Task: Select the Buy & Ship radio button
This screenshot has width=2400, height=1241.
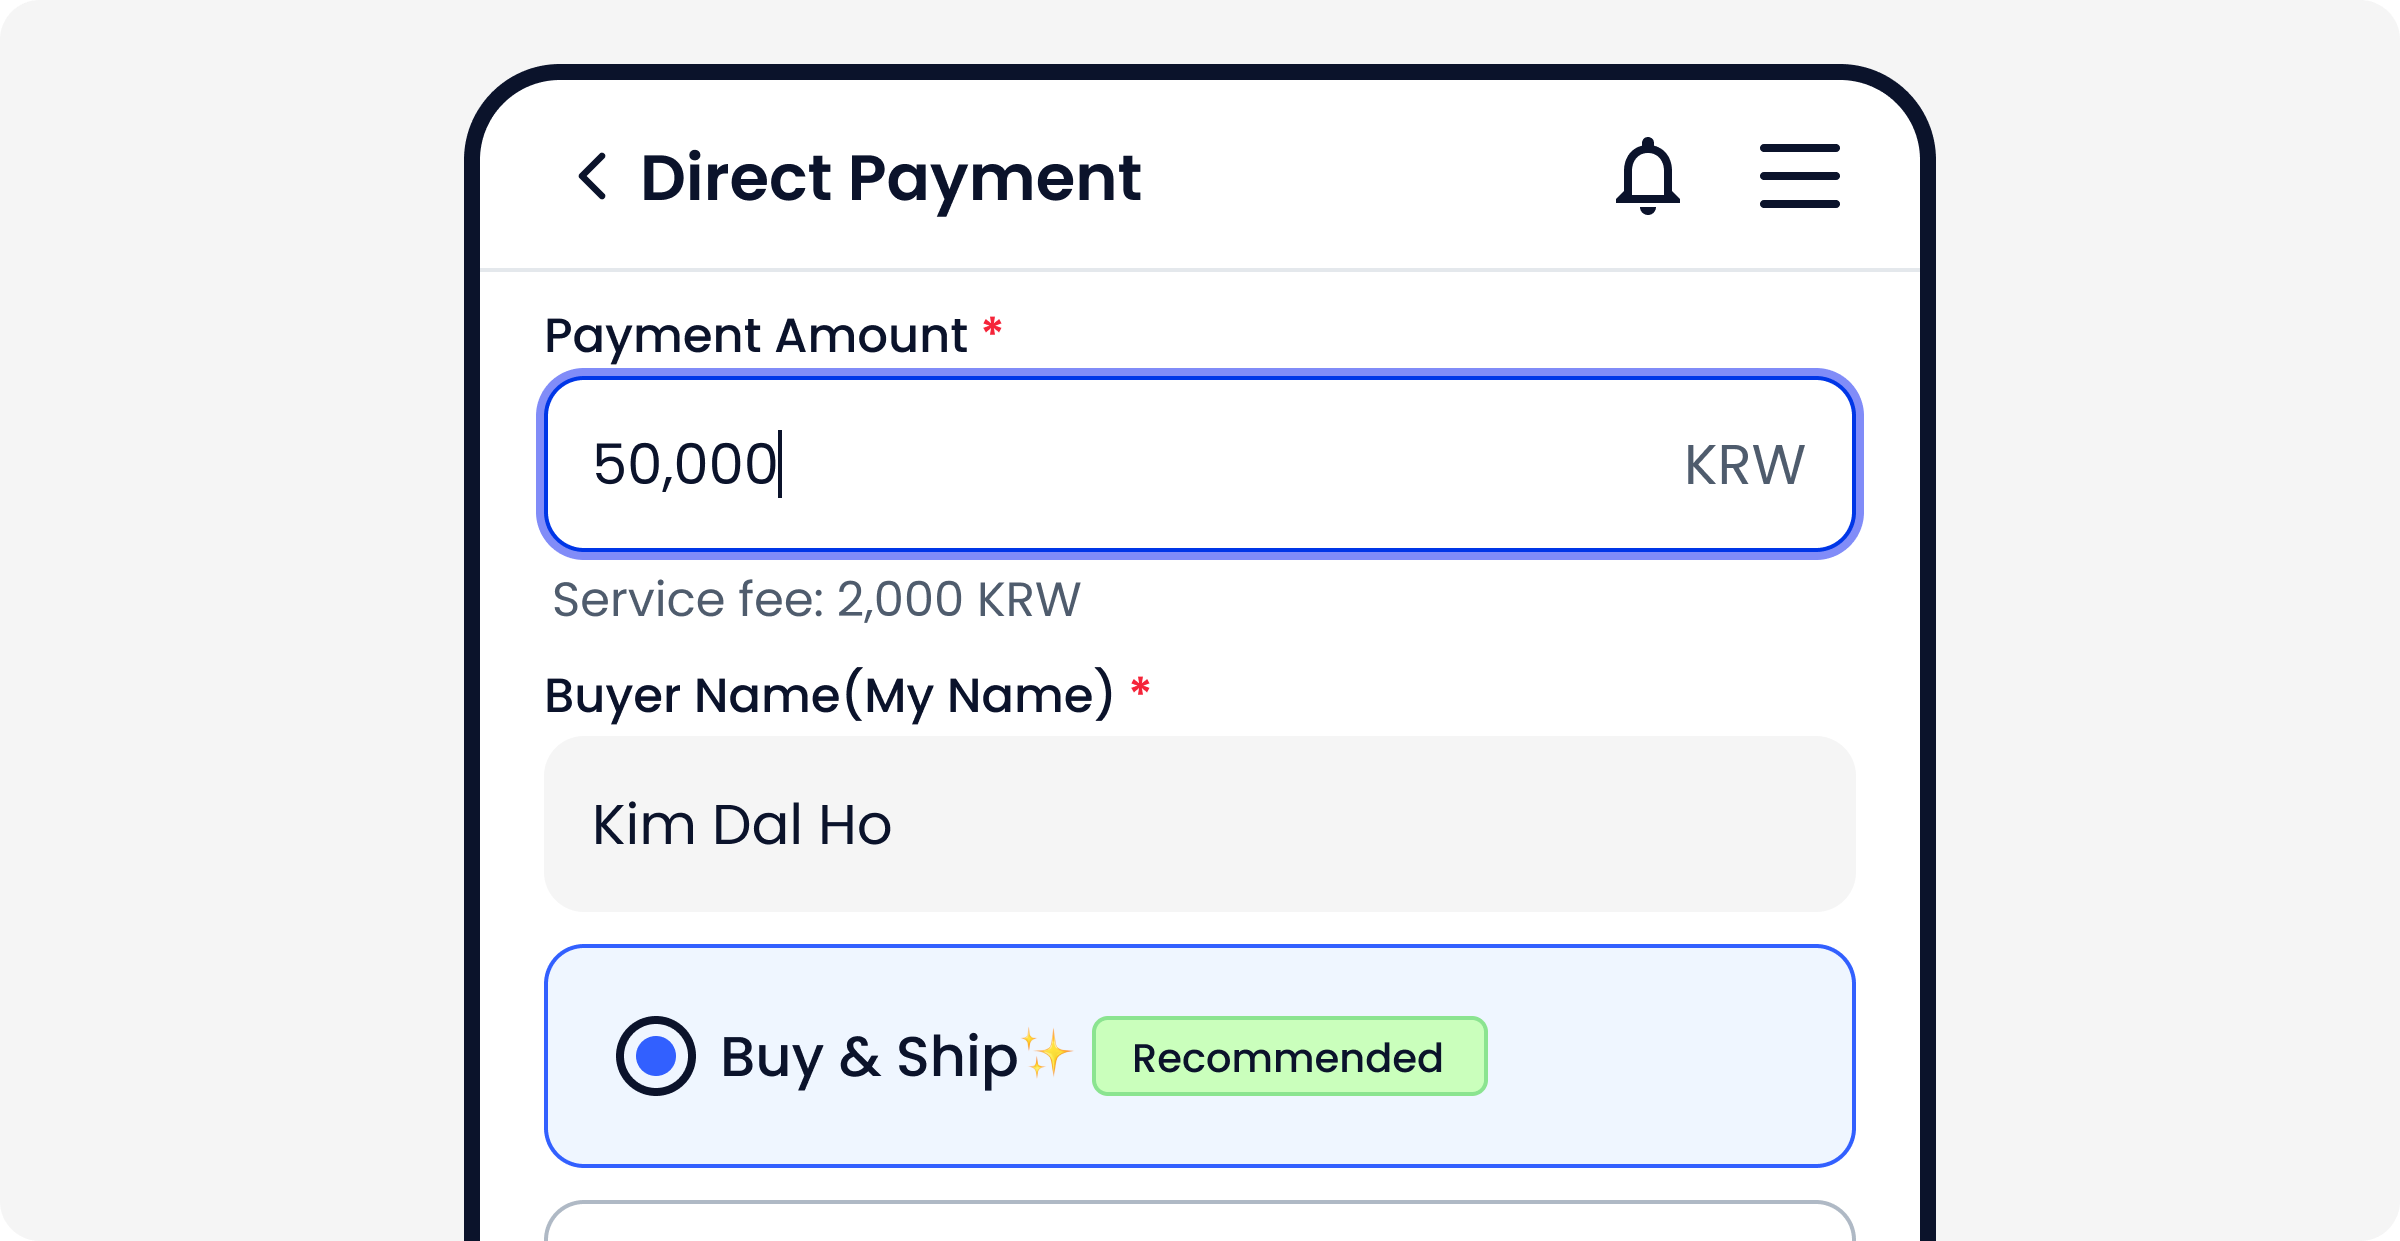Action: click(x=656, y=1056)
